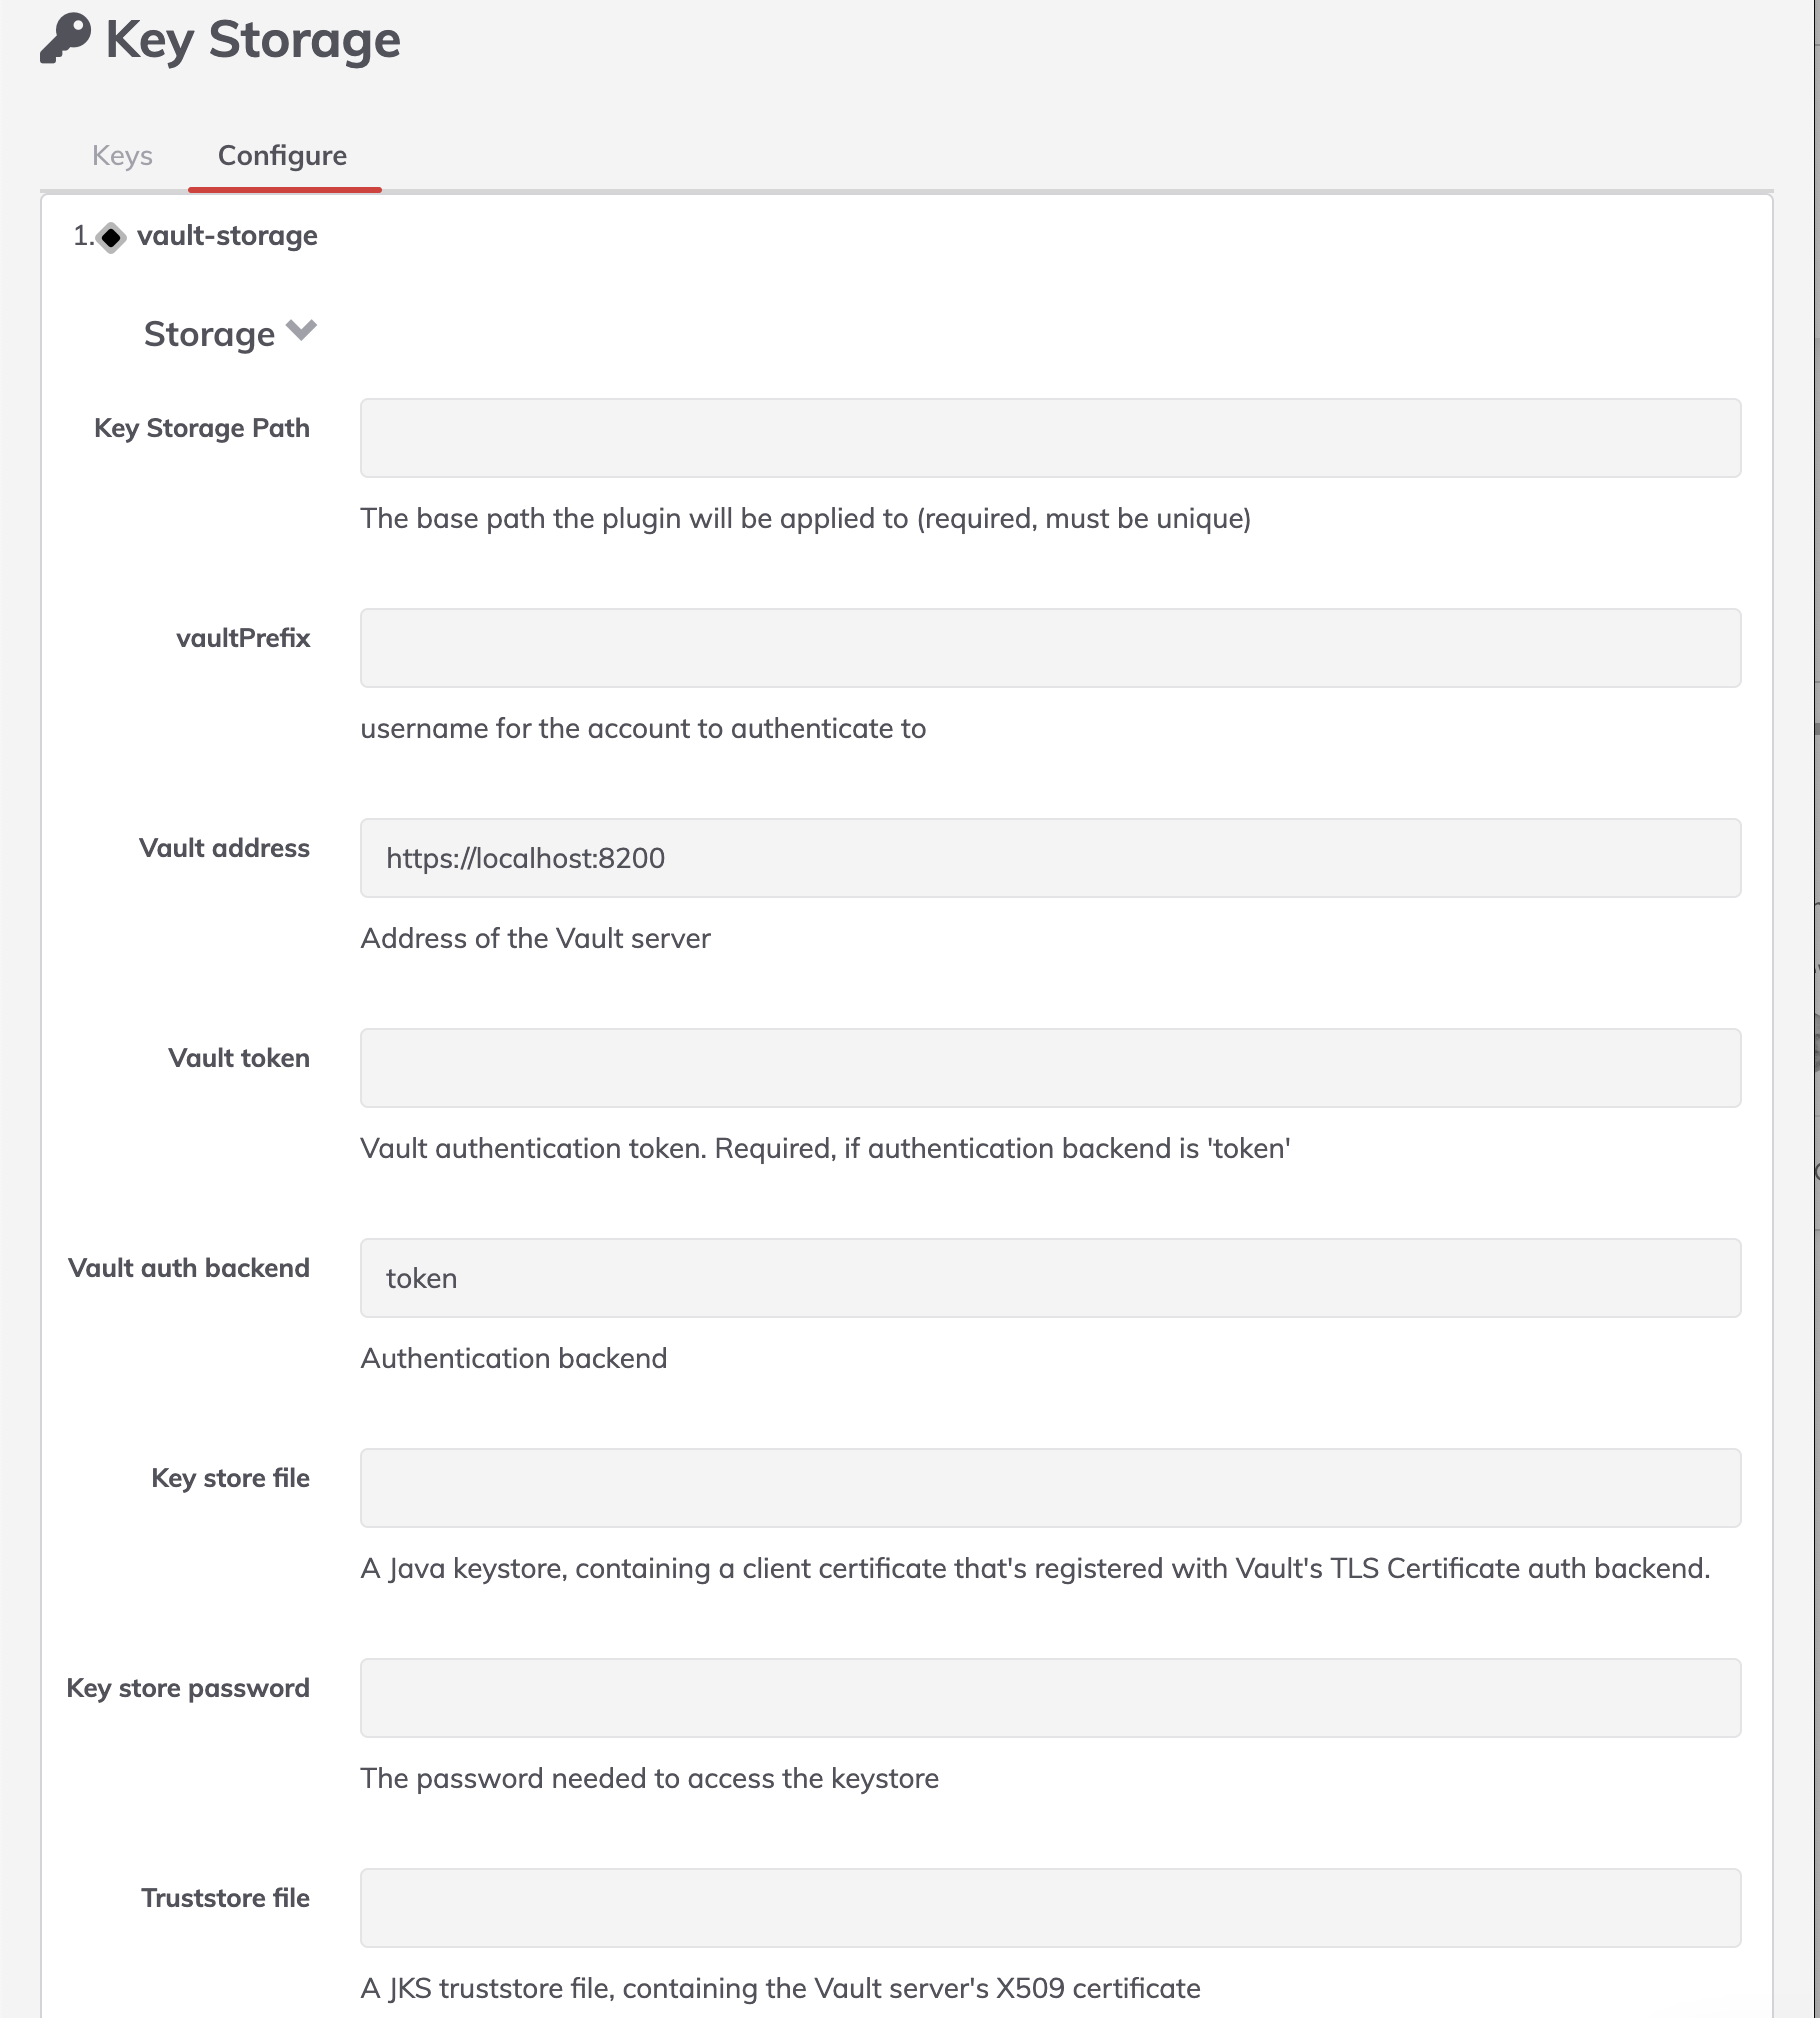Focus the vaultPrefix text field
Image resolution: width=1820 pixels, height=2018 pixels.
coord(1050,648)
